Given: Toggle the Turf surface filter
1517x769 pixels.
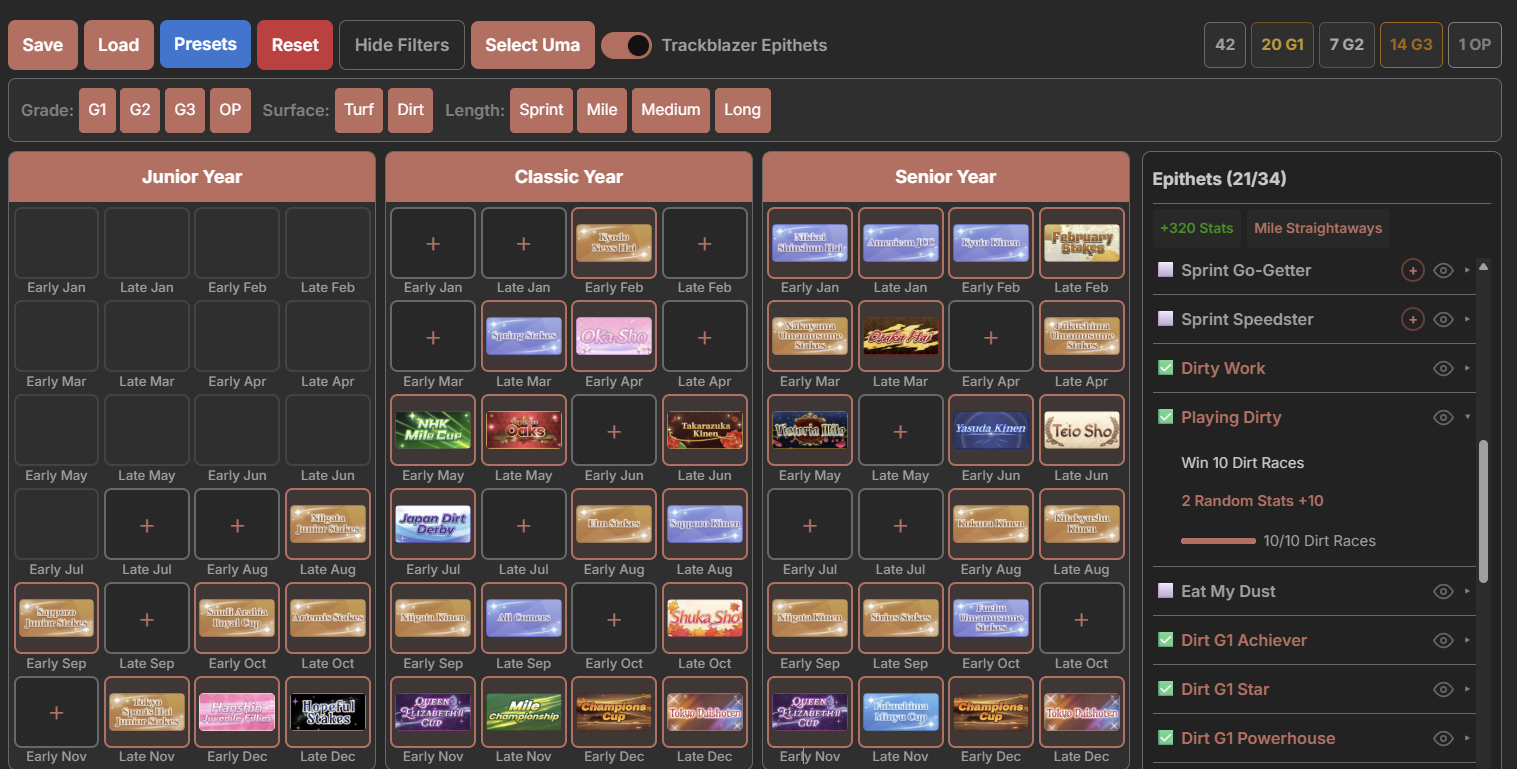Looking at the screenshot, I should (359, 110).
